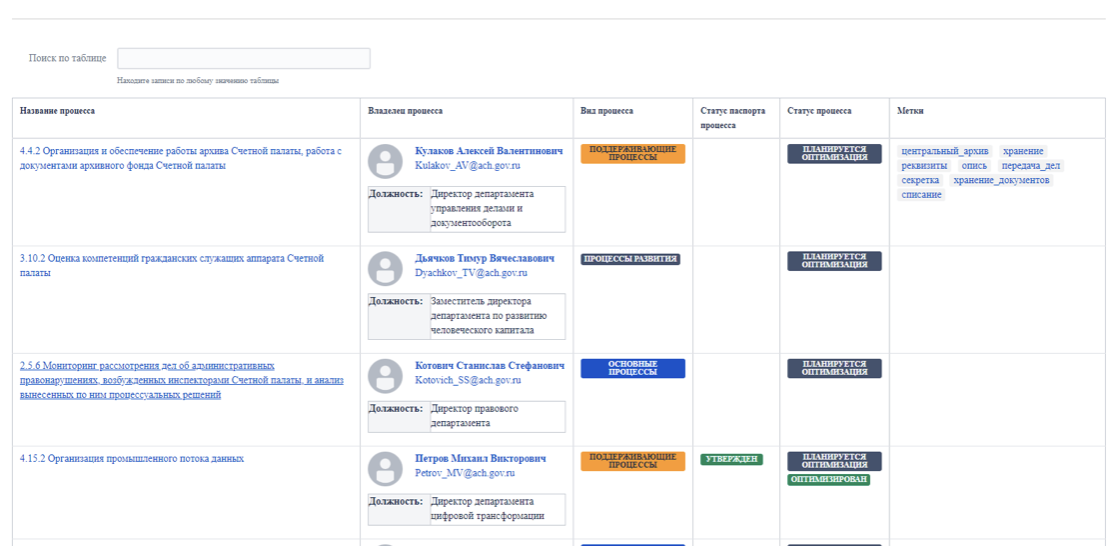Open 4.15.2 Организация промышленного потока данных
1116x554 pixels.
(x=132, y=459)
